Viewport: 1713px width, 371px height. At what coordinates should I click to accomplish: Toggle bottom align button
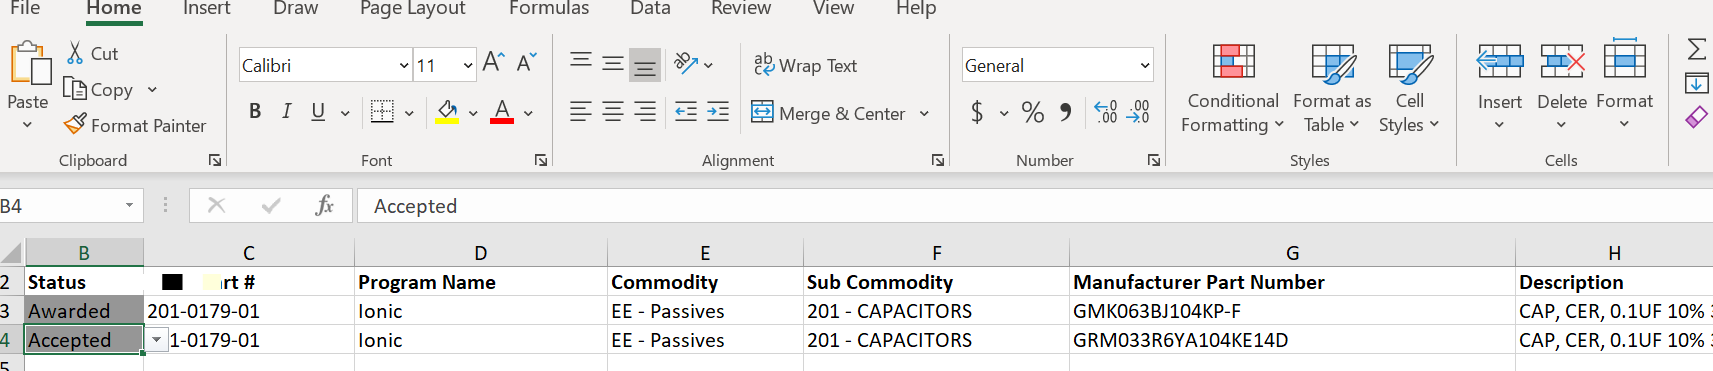click(645, 65)
